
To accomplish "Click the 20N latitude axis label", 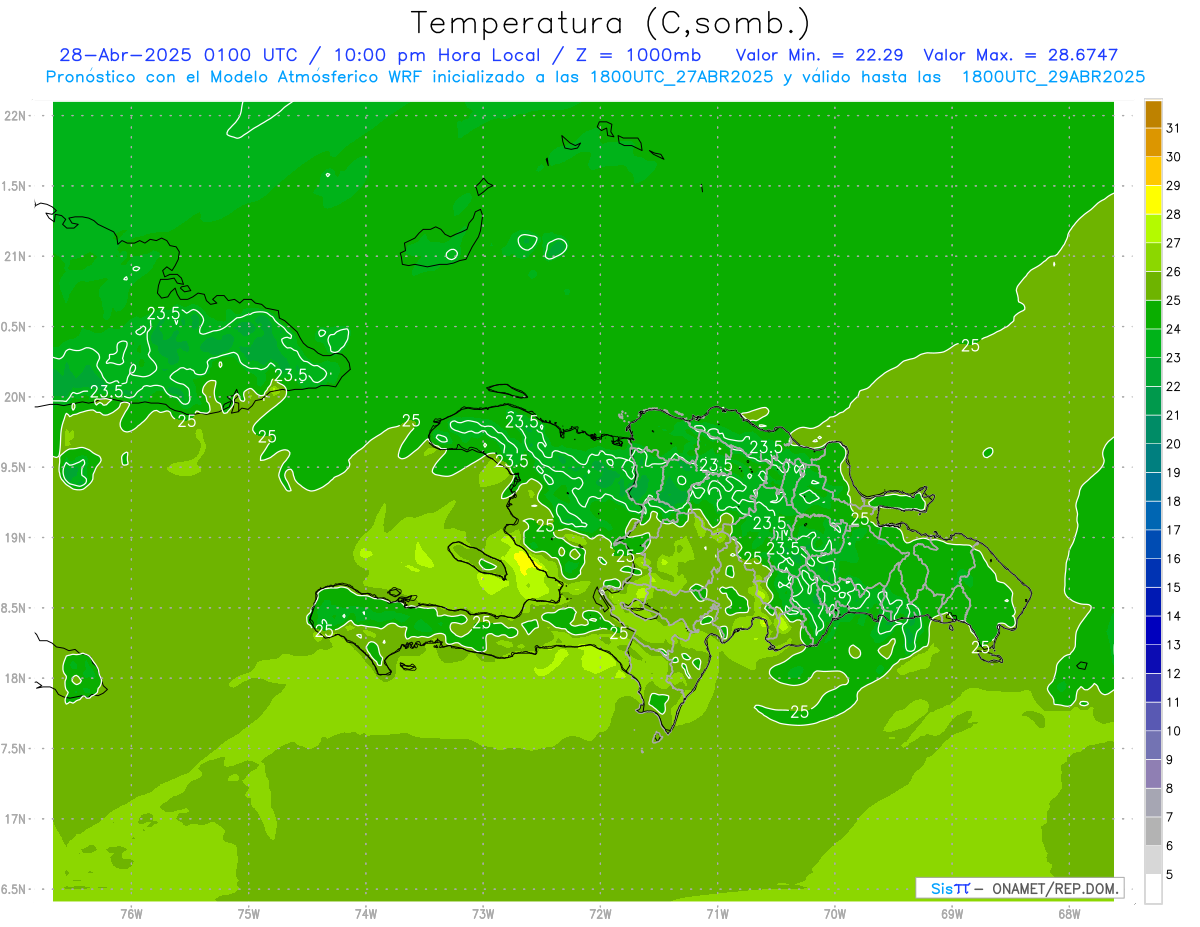I will tap(16, 398).
